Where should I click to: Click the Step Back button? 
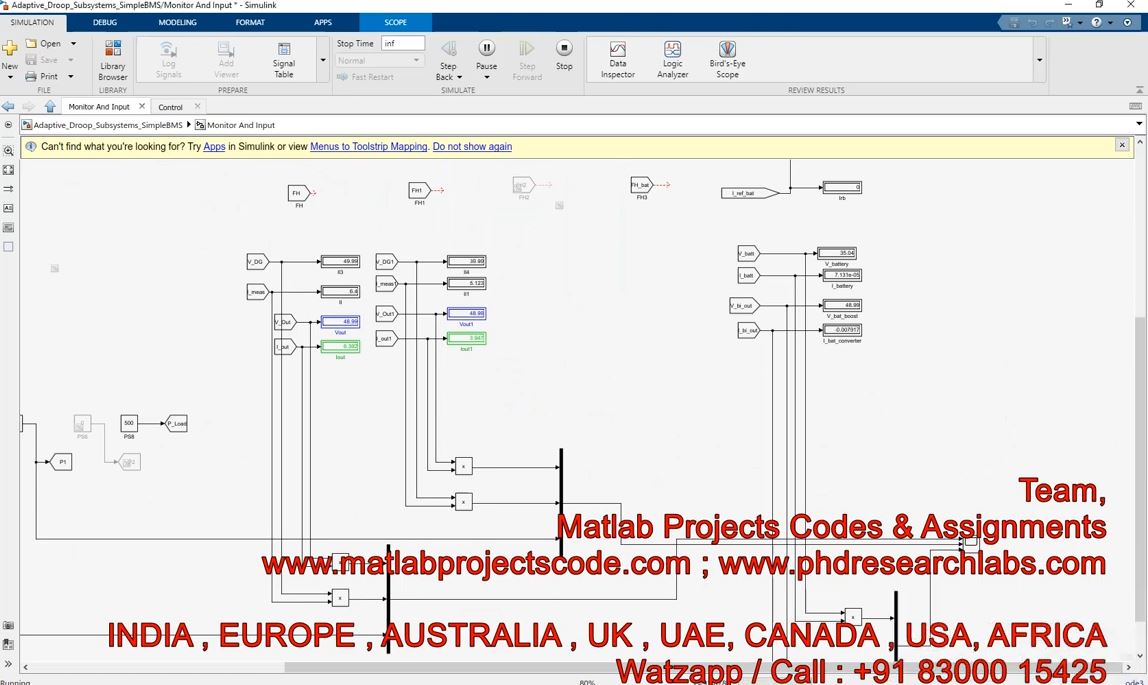448,58
